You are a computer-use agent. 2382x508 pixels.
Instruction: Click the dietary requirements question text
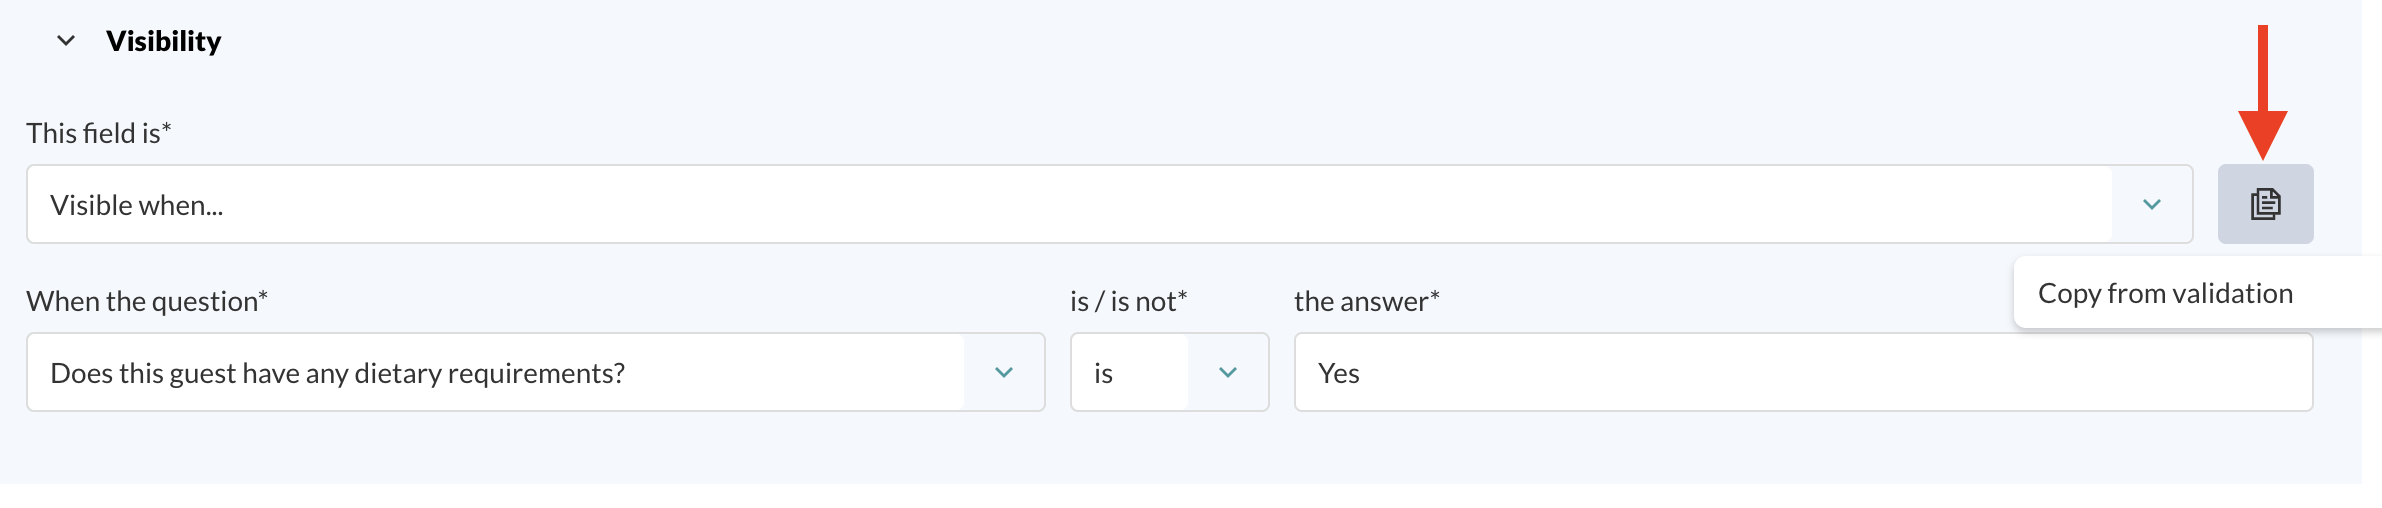pyautogui.click(x=337, y=373)
